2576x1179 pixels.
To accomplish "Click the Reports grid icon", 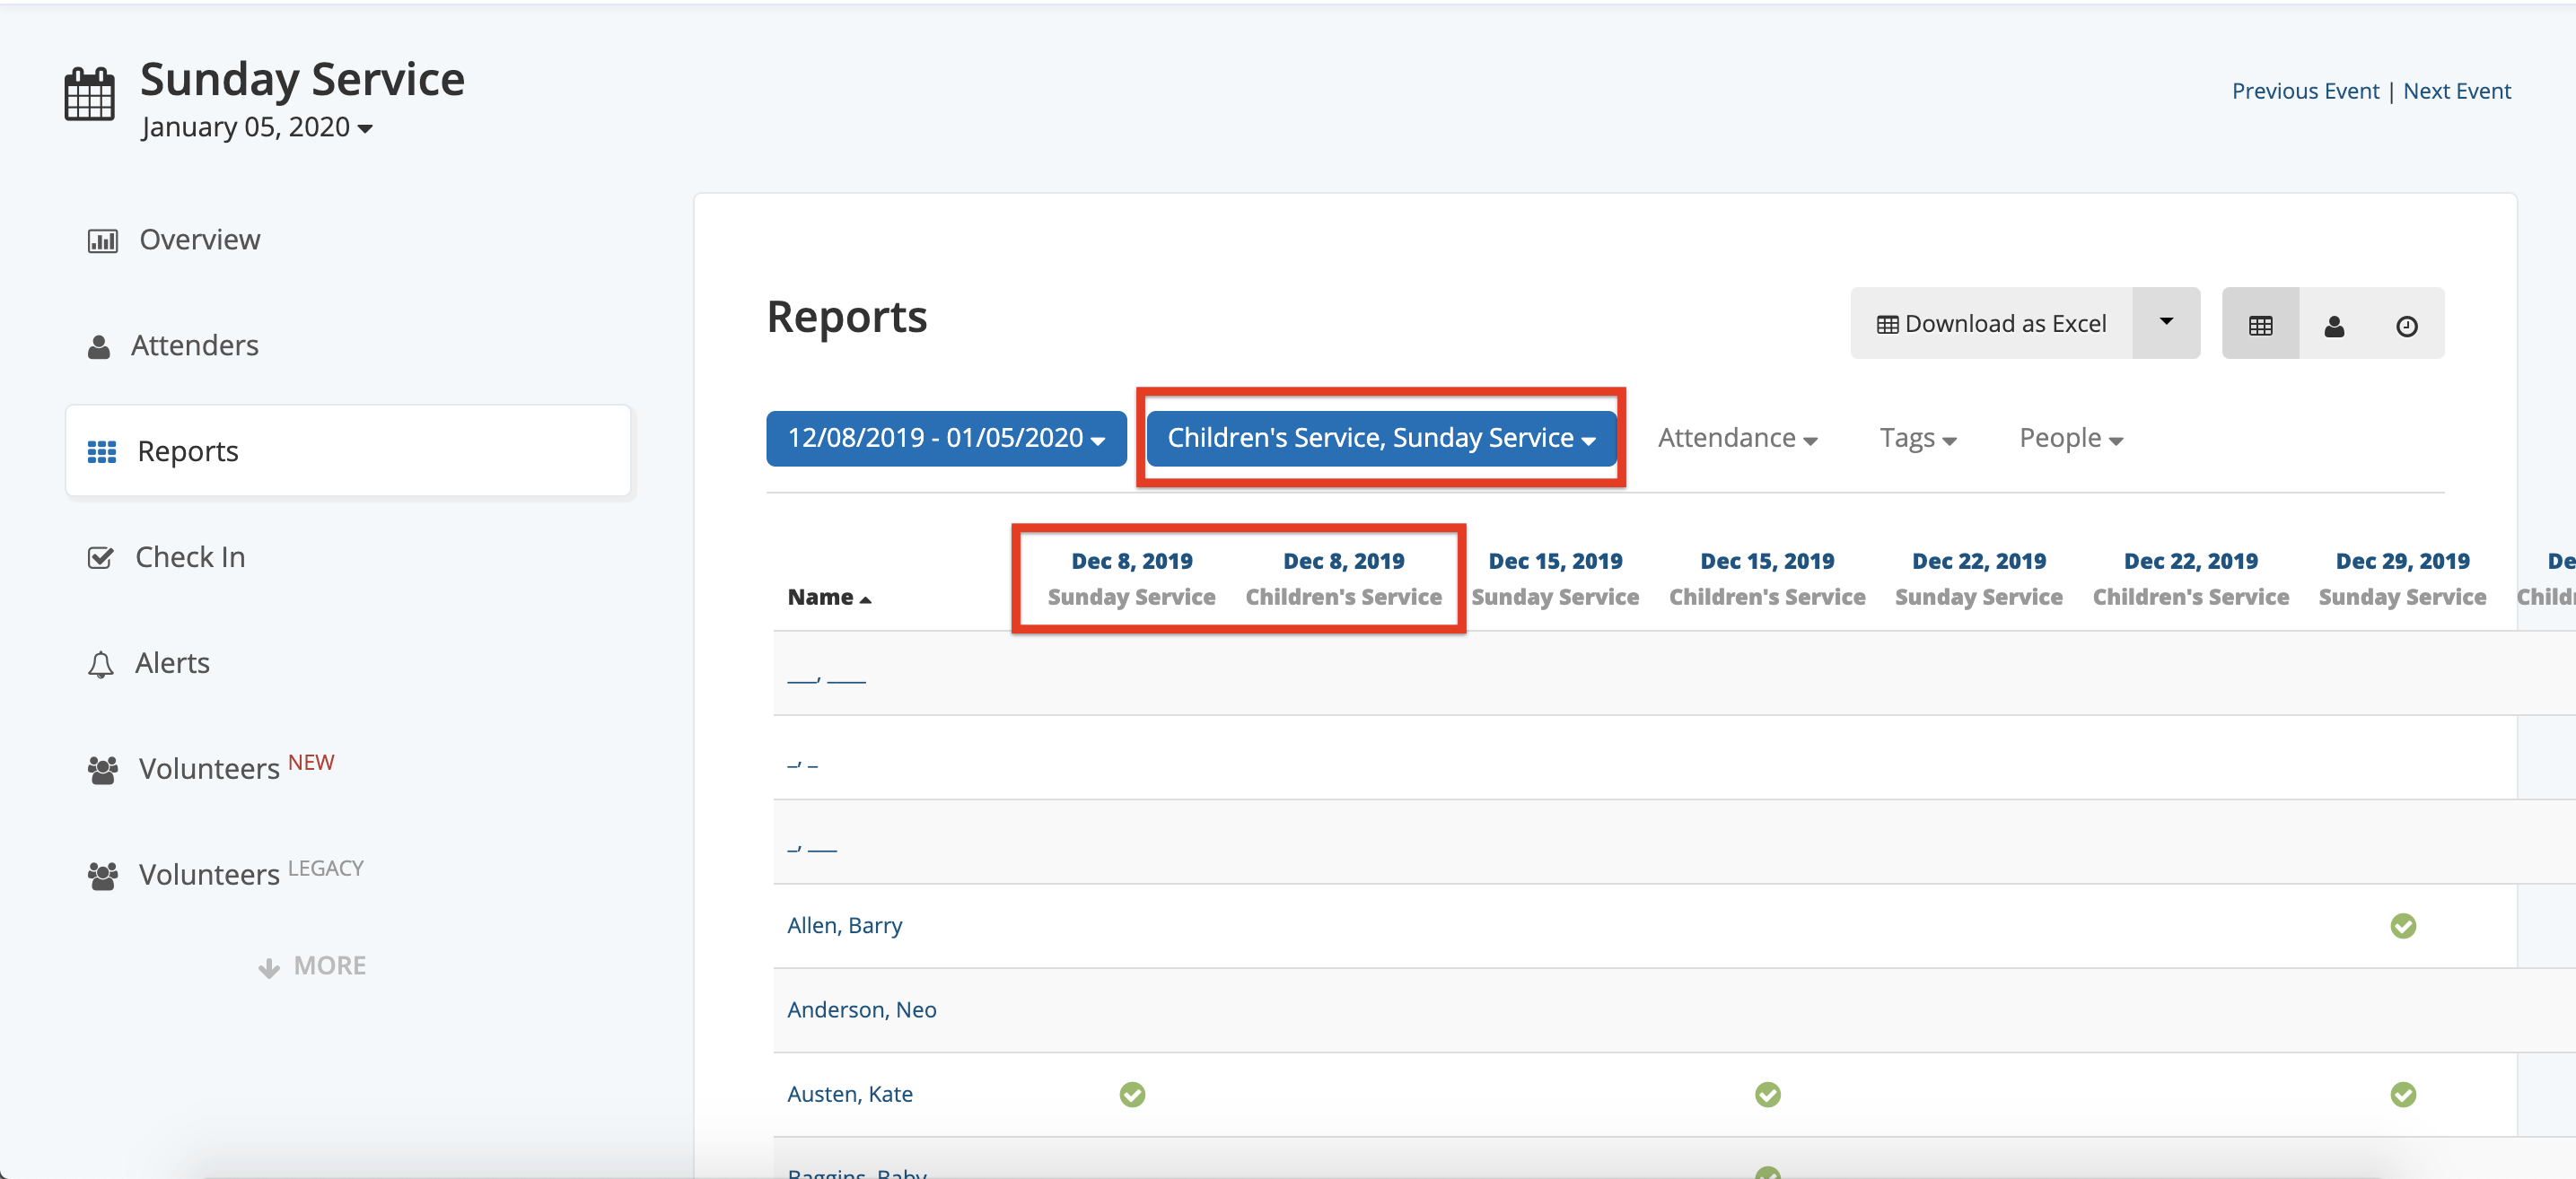I will (102, 452).
